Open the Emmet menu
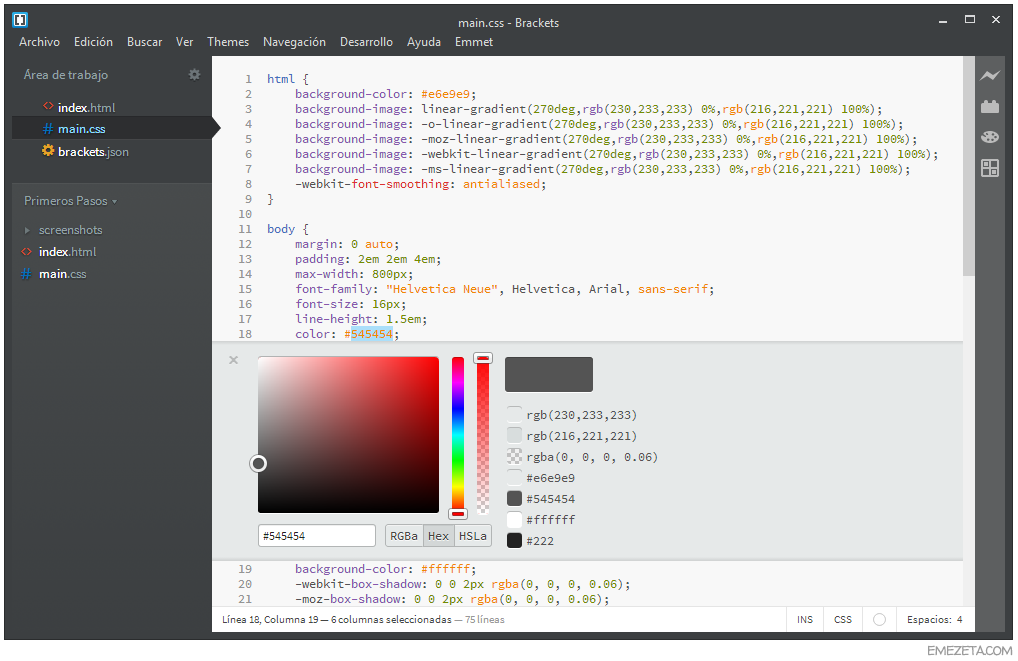This screenshot has width=1018, height=661. (x=474, y=42)
